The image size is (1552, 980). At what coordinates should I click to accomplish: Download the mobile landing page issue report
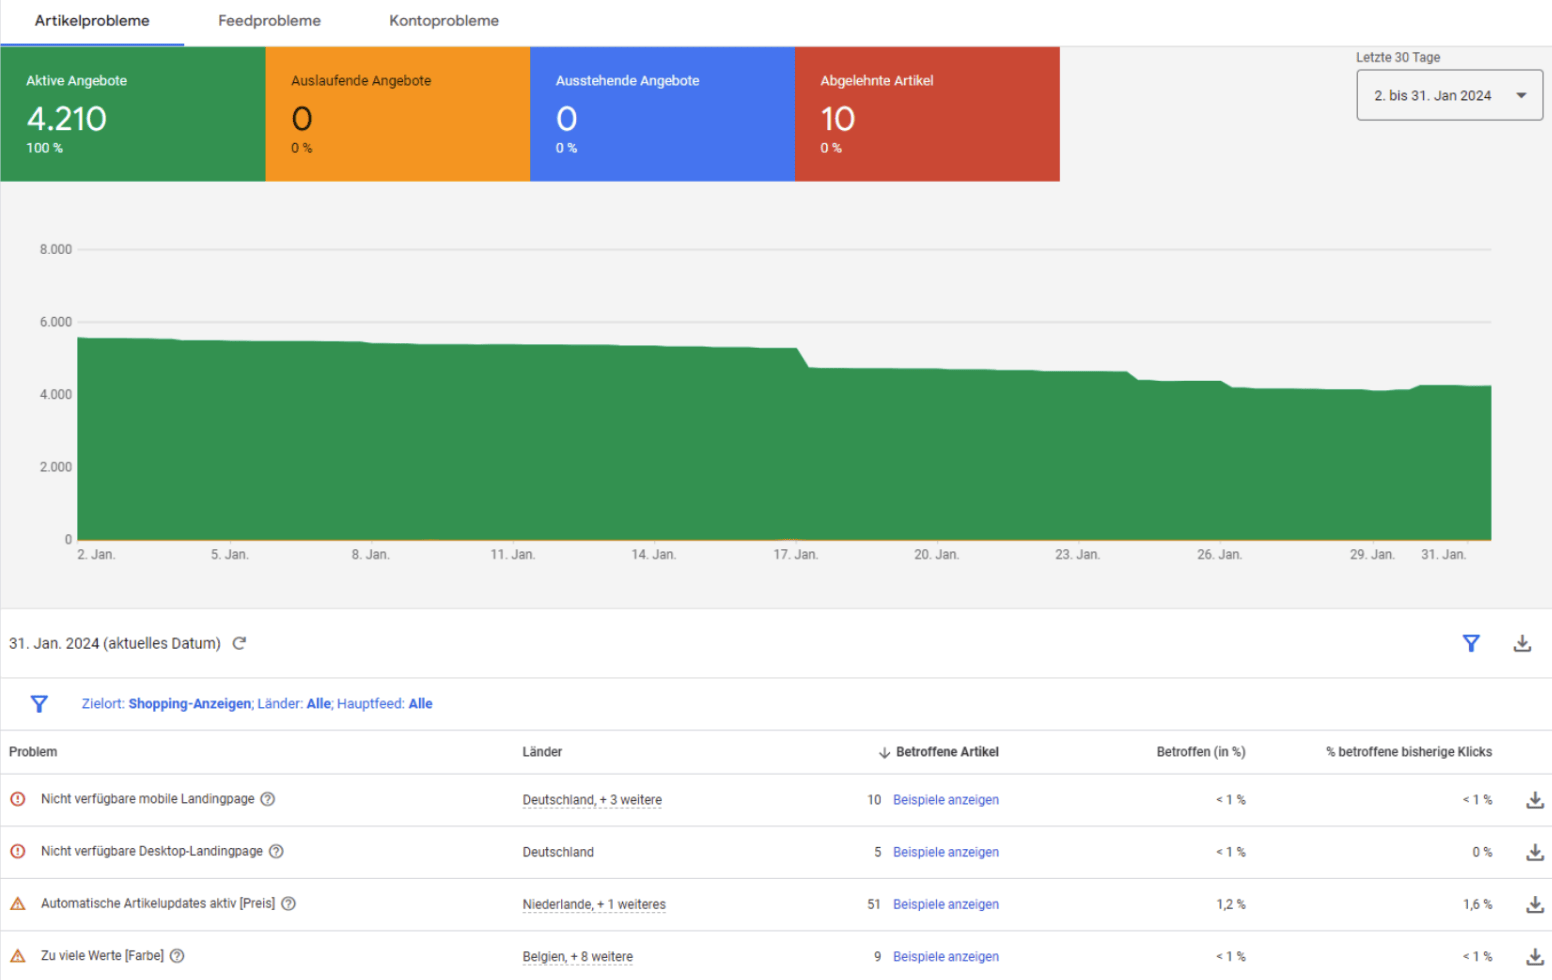coord(1534,799)
